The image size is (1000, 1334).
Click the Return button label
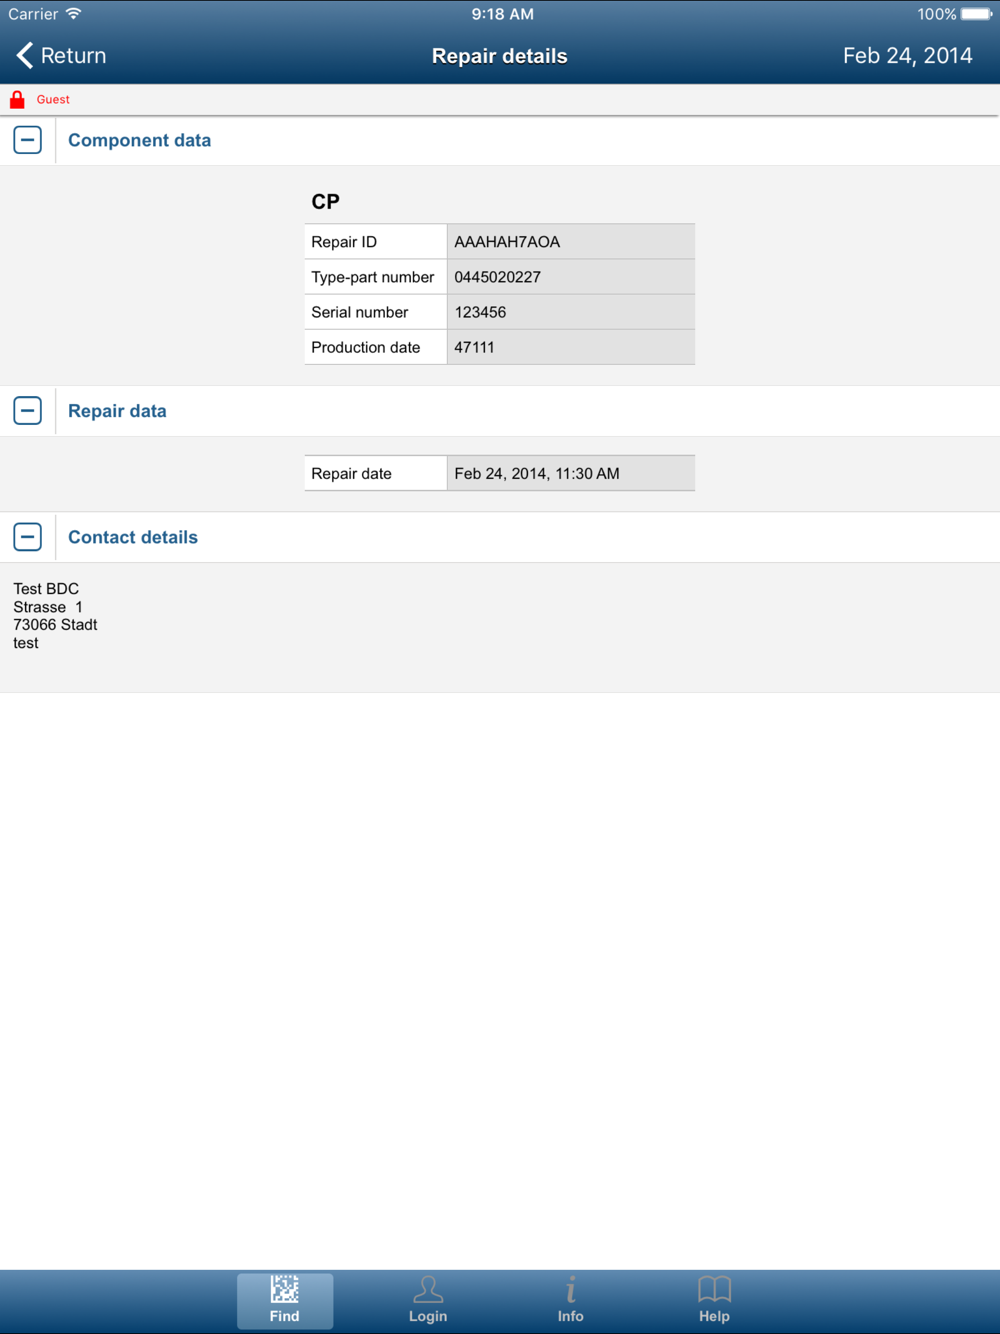(73, 56)
